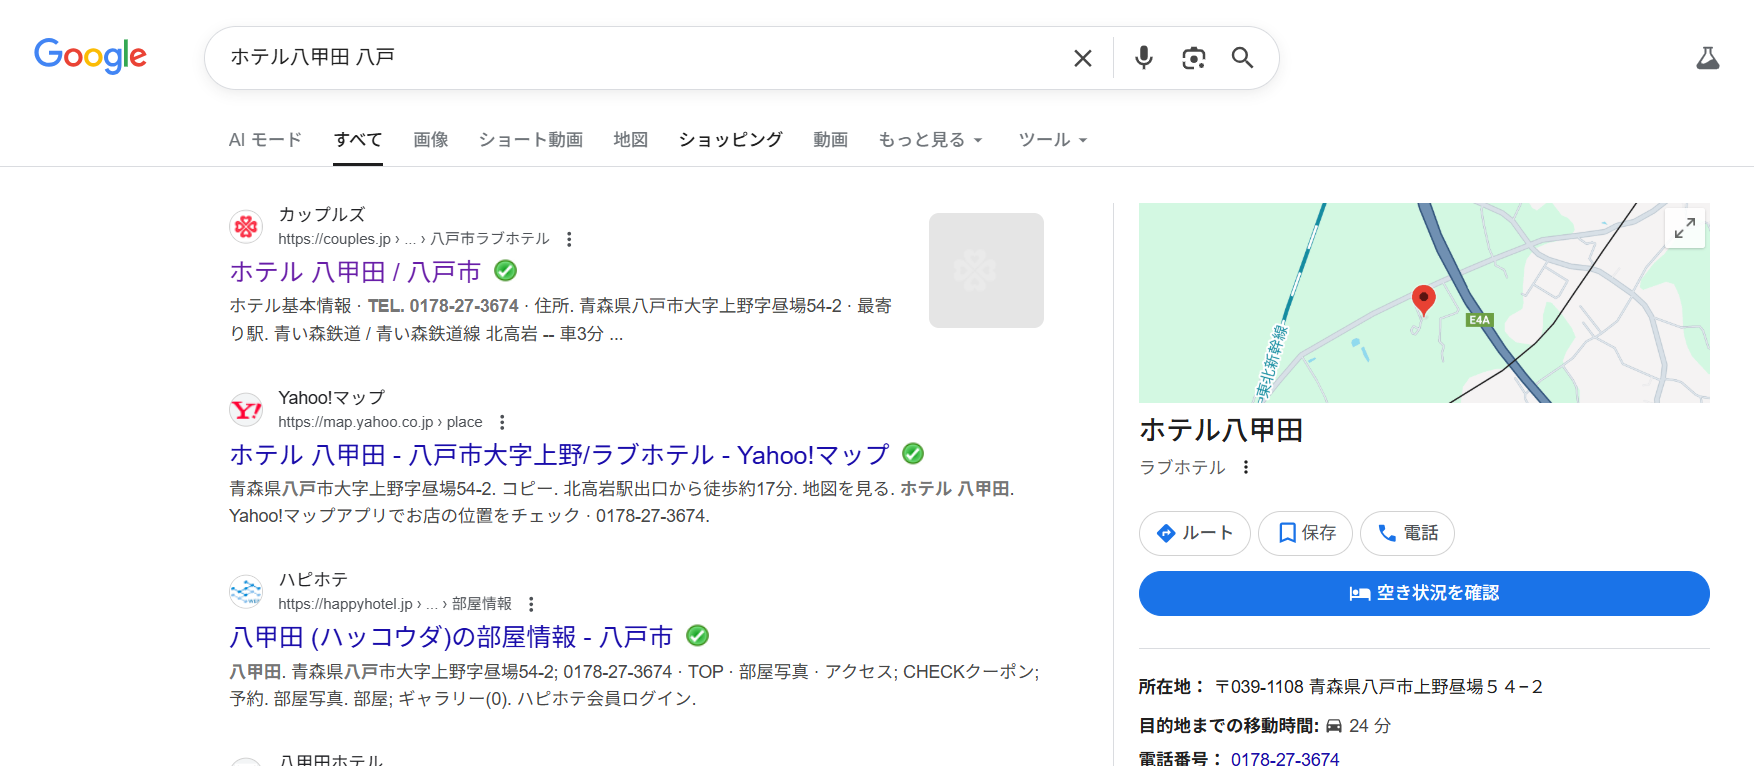1754x766 pixels.
Task: Click the Couples result thumbnail image
Action: pyautogui.click(x=986, y=270)
